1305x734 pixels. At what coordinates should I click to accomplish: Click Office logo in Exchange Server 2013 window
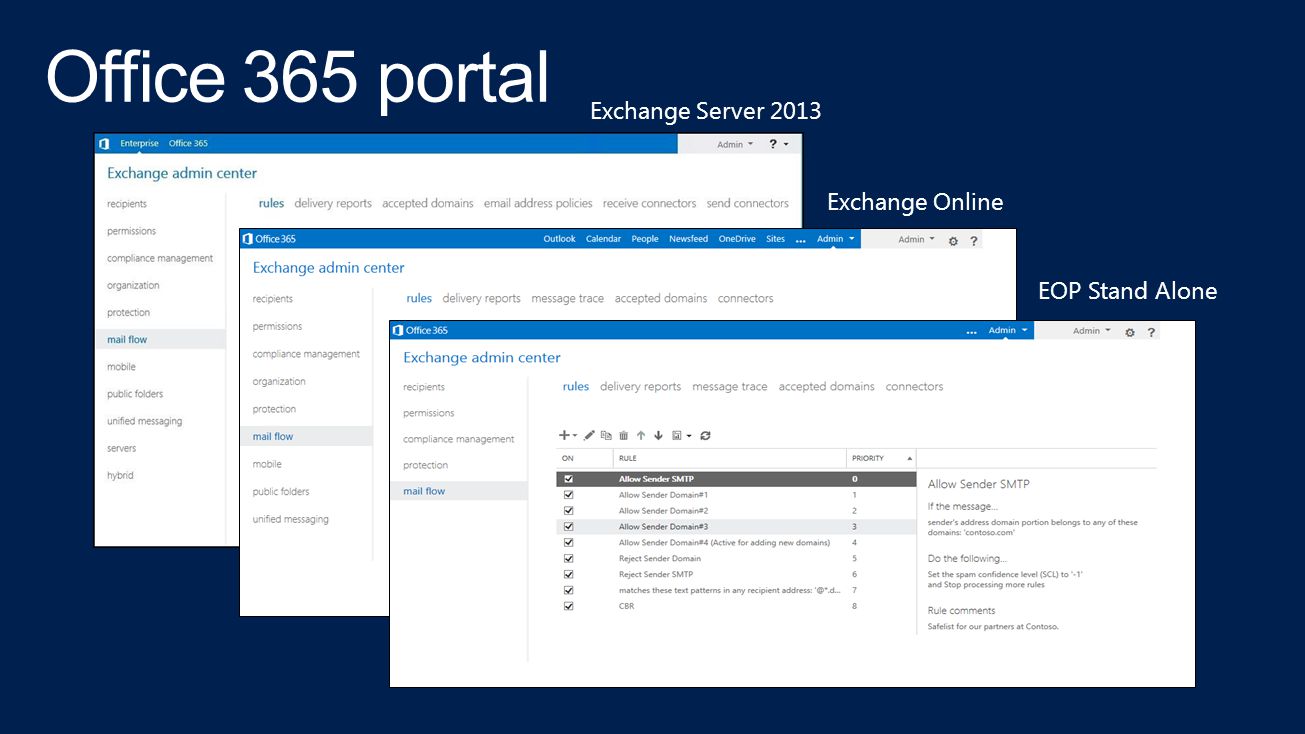point(104,144)
